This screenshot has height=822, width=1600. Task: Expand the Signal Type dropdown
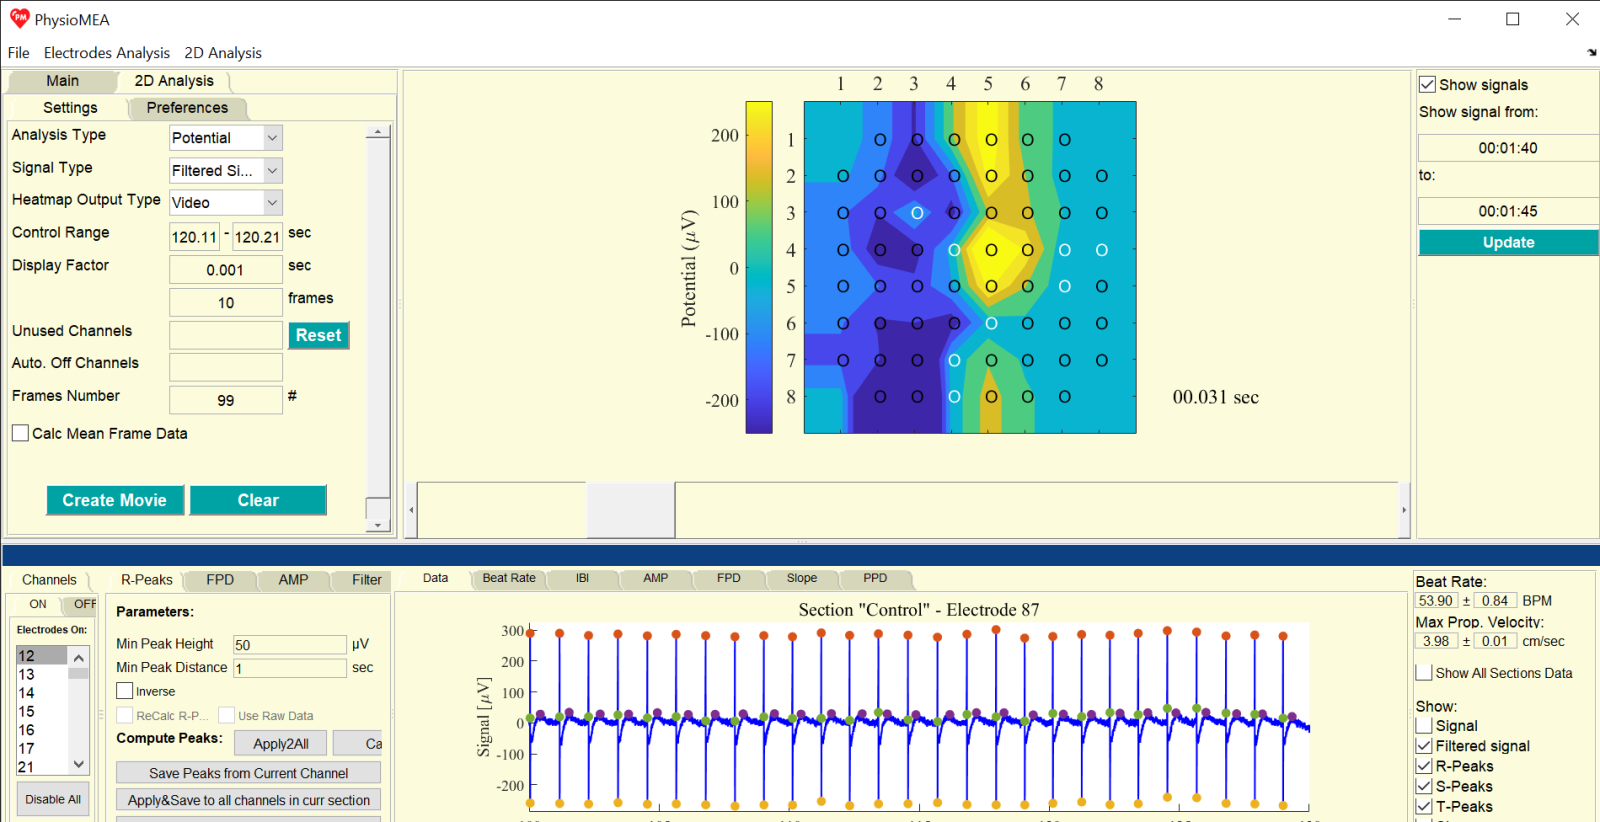(272, 171)
